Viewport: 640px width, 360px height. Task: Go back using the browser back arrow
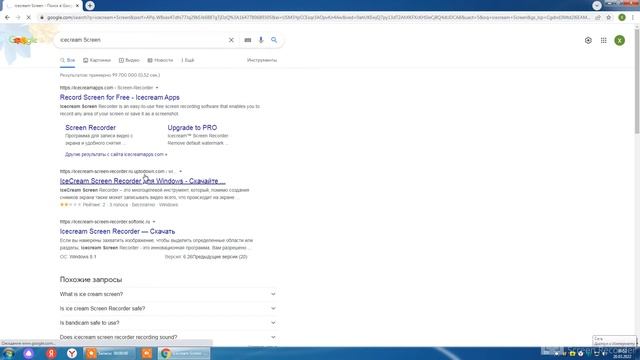click(x=7, y=18)
